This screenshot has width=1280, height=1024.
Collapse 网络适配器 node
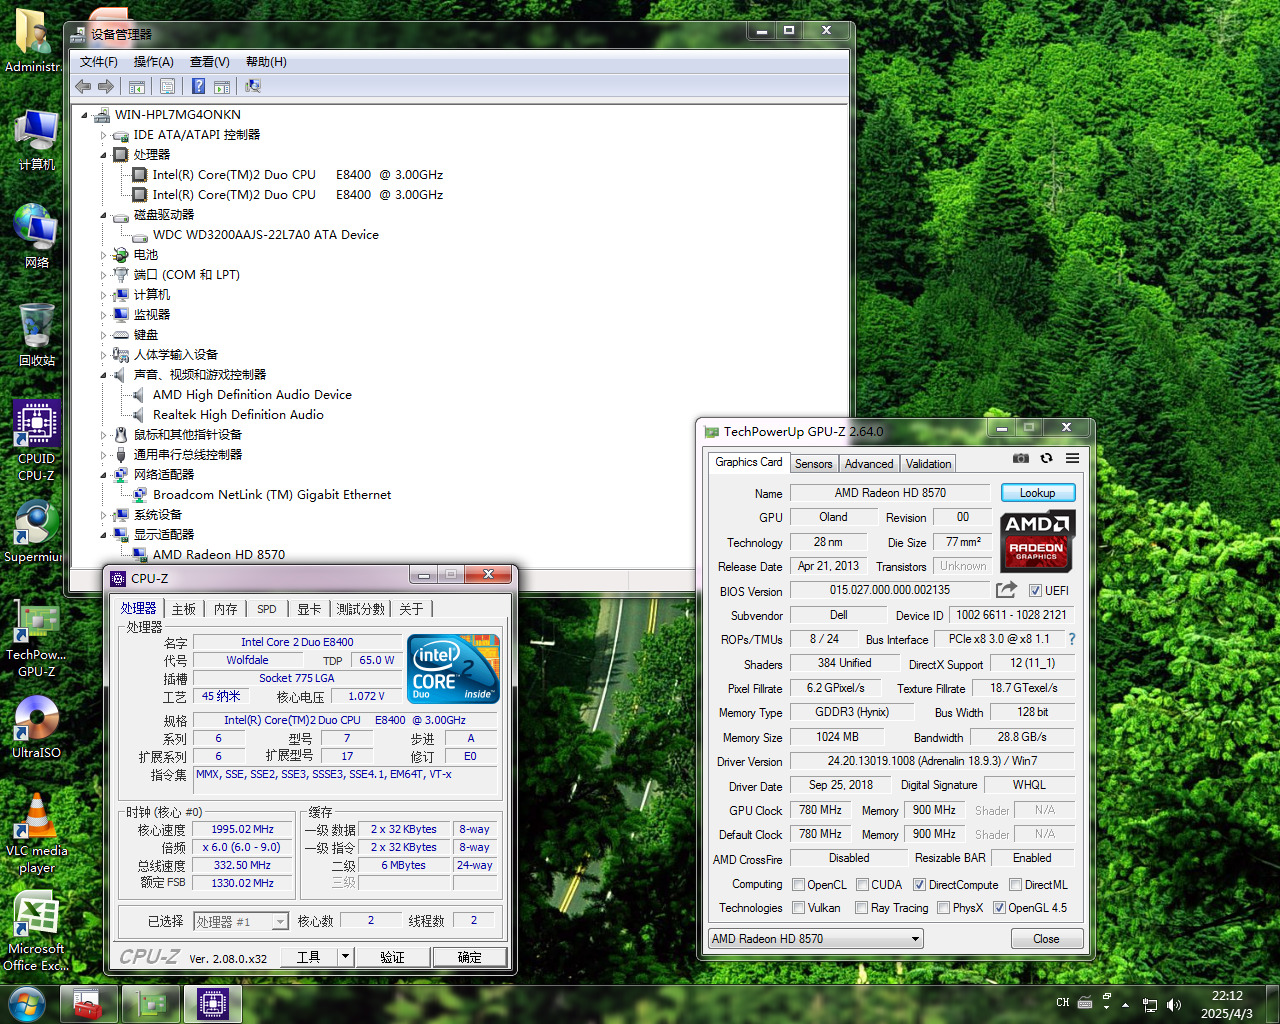[x=103, y=475]
